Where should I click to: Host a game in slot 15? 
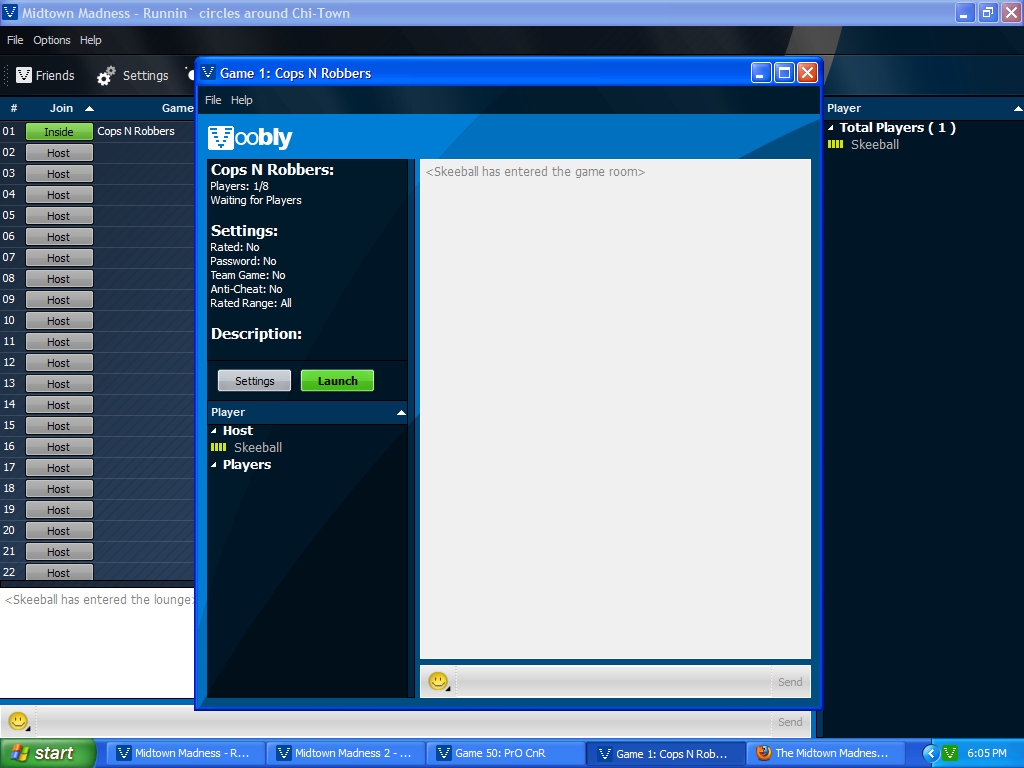click(59, 426)
